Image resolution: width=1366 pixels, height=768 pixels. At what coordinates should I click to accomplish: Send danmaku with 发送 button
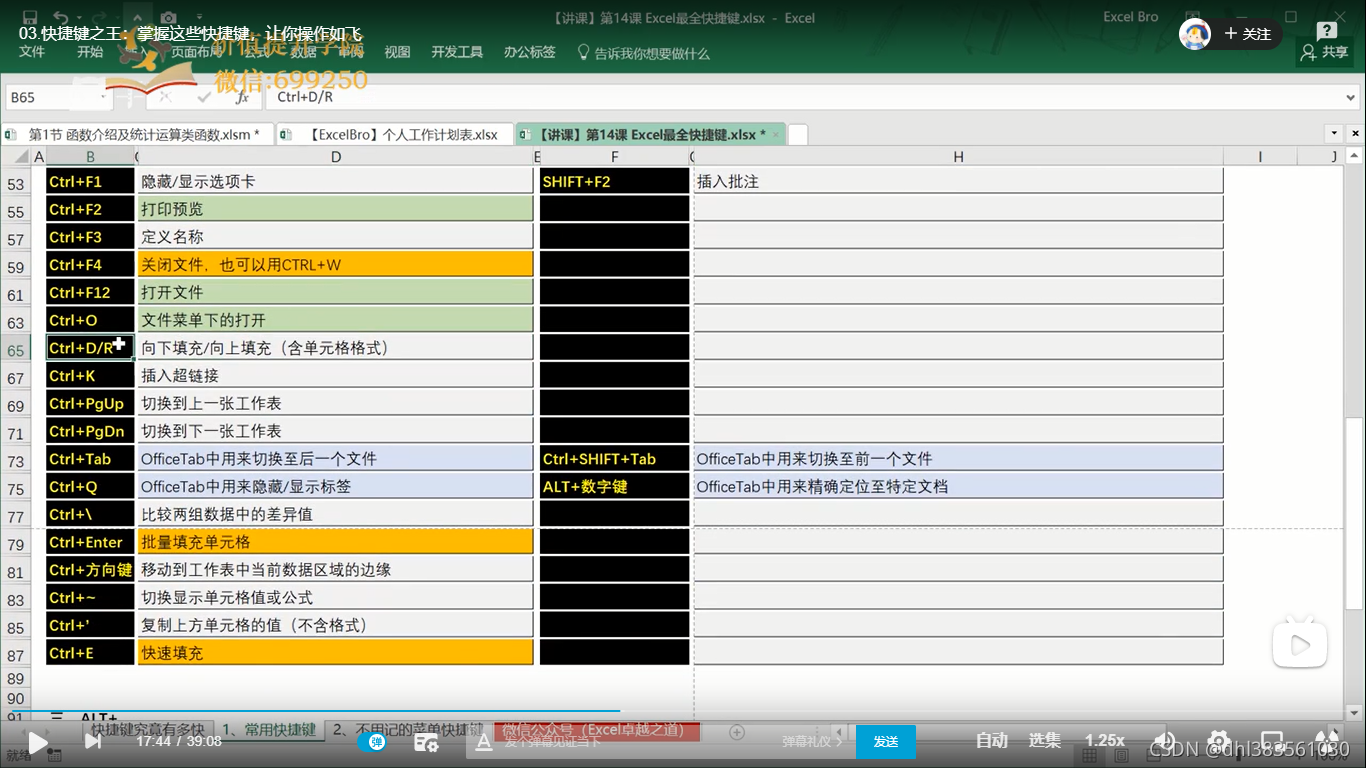pyautogui.click(x=886, y=741)
